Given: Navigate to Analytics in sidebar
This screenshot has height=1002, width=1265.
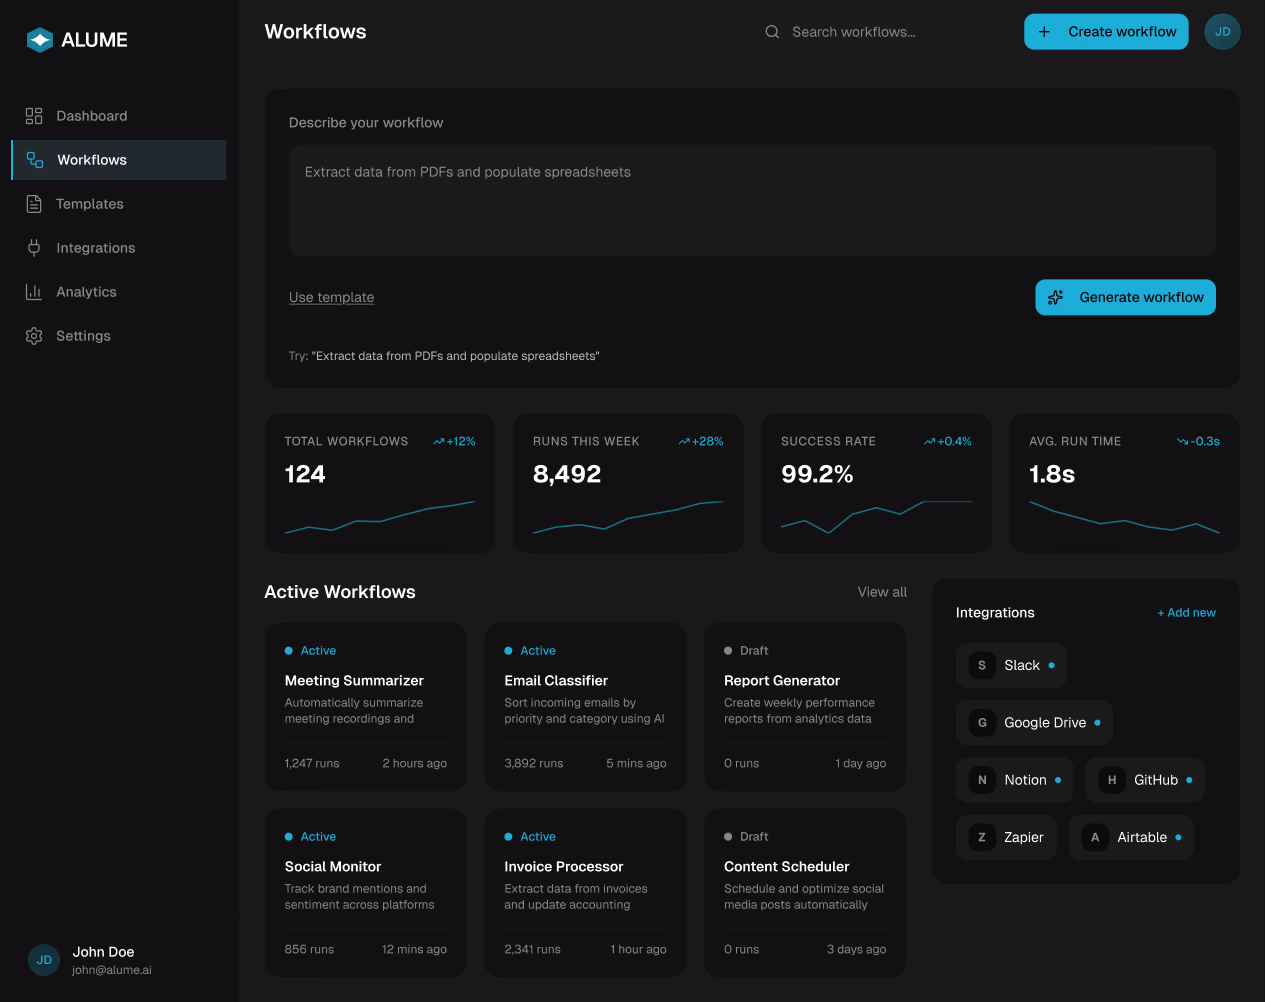Looking at the screenshot, I should tap(119, 292).
